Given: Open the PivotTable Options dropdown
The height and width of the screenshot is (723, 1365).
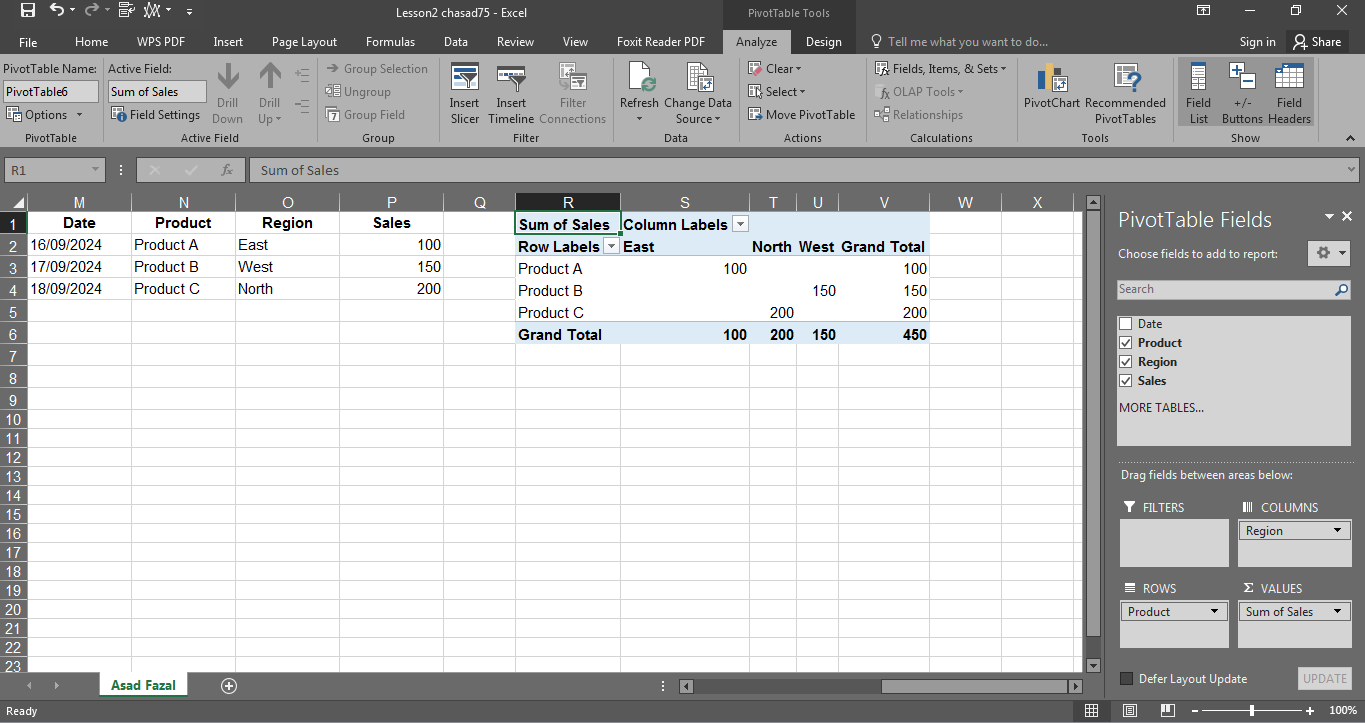Looking at the screenshot, I should [45, 115].
